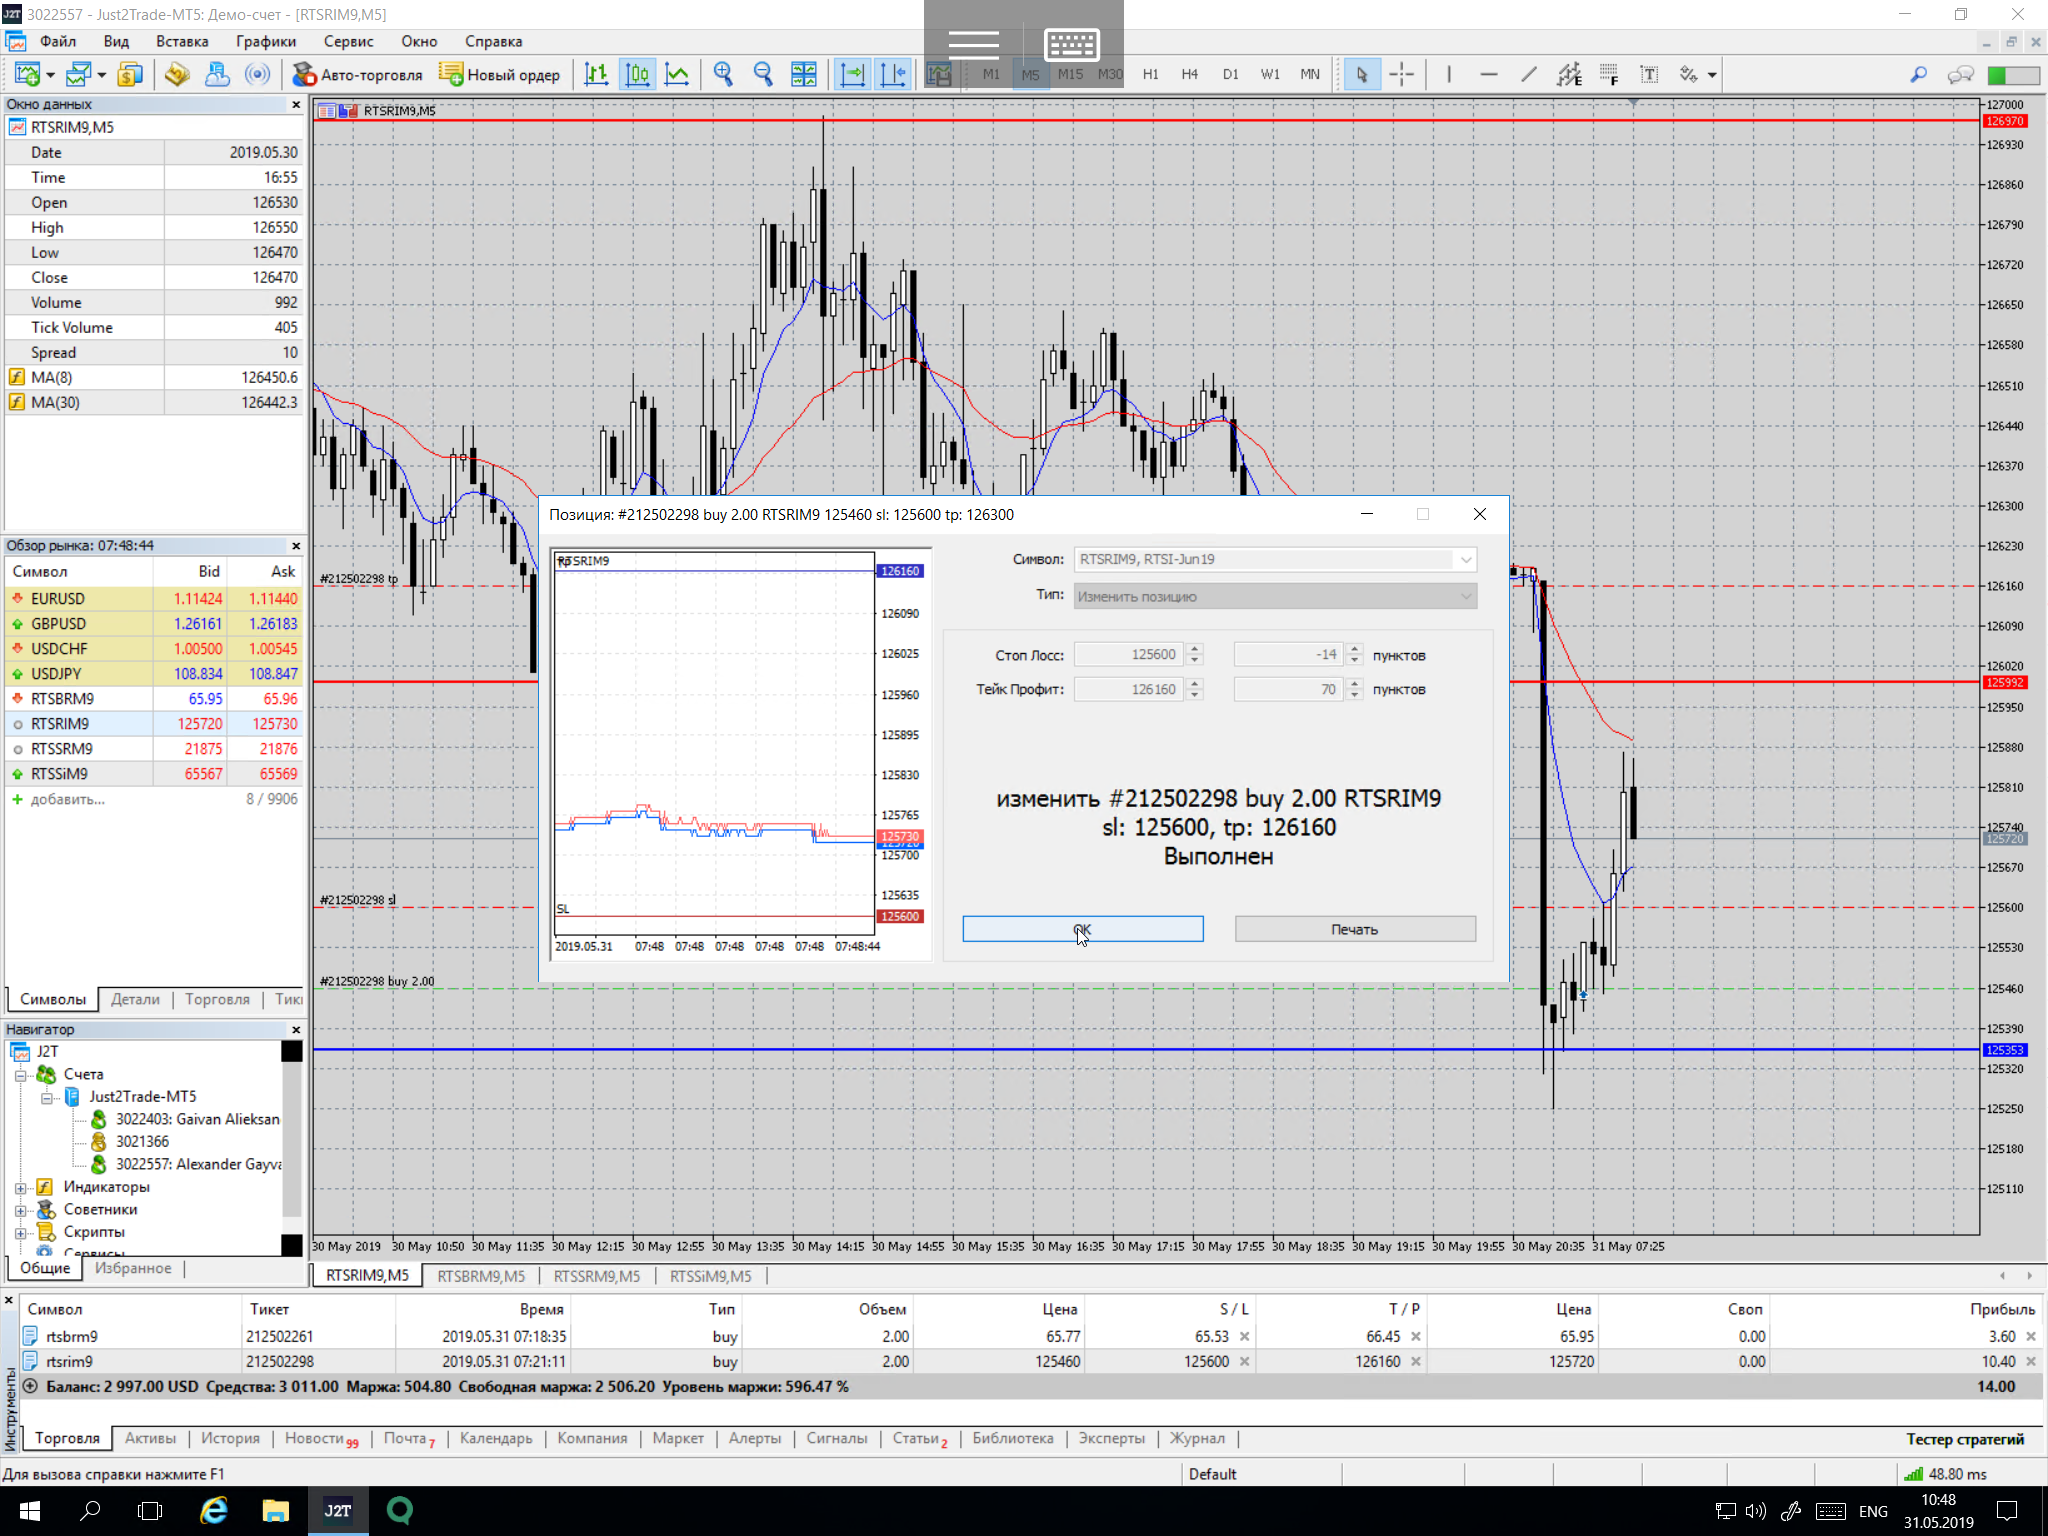Screen dimensions: 2048x1536
Task: Select the Fibonacci retracement tool
Action: point(1608,74)
